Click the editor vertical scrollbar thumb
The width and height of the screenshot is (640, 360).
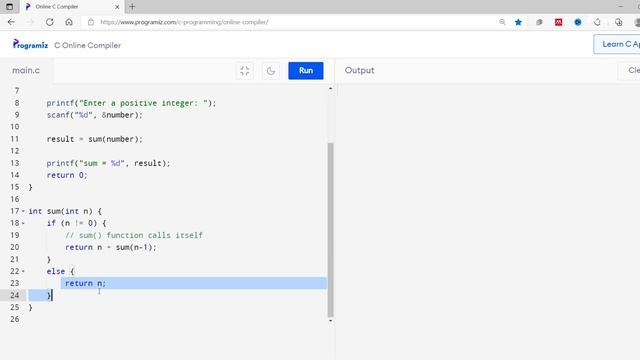click(x=331, y=230)
